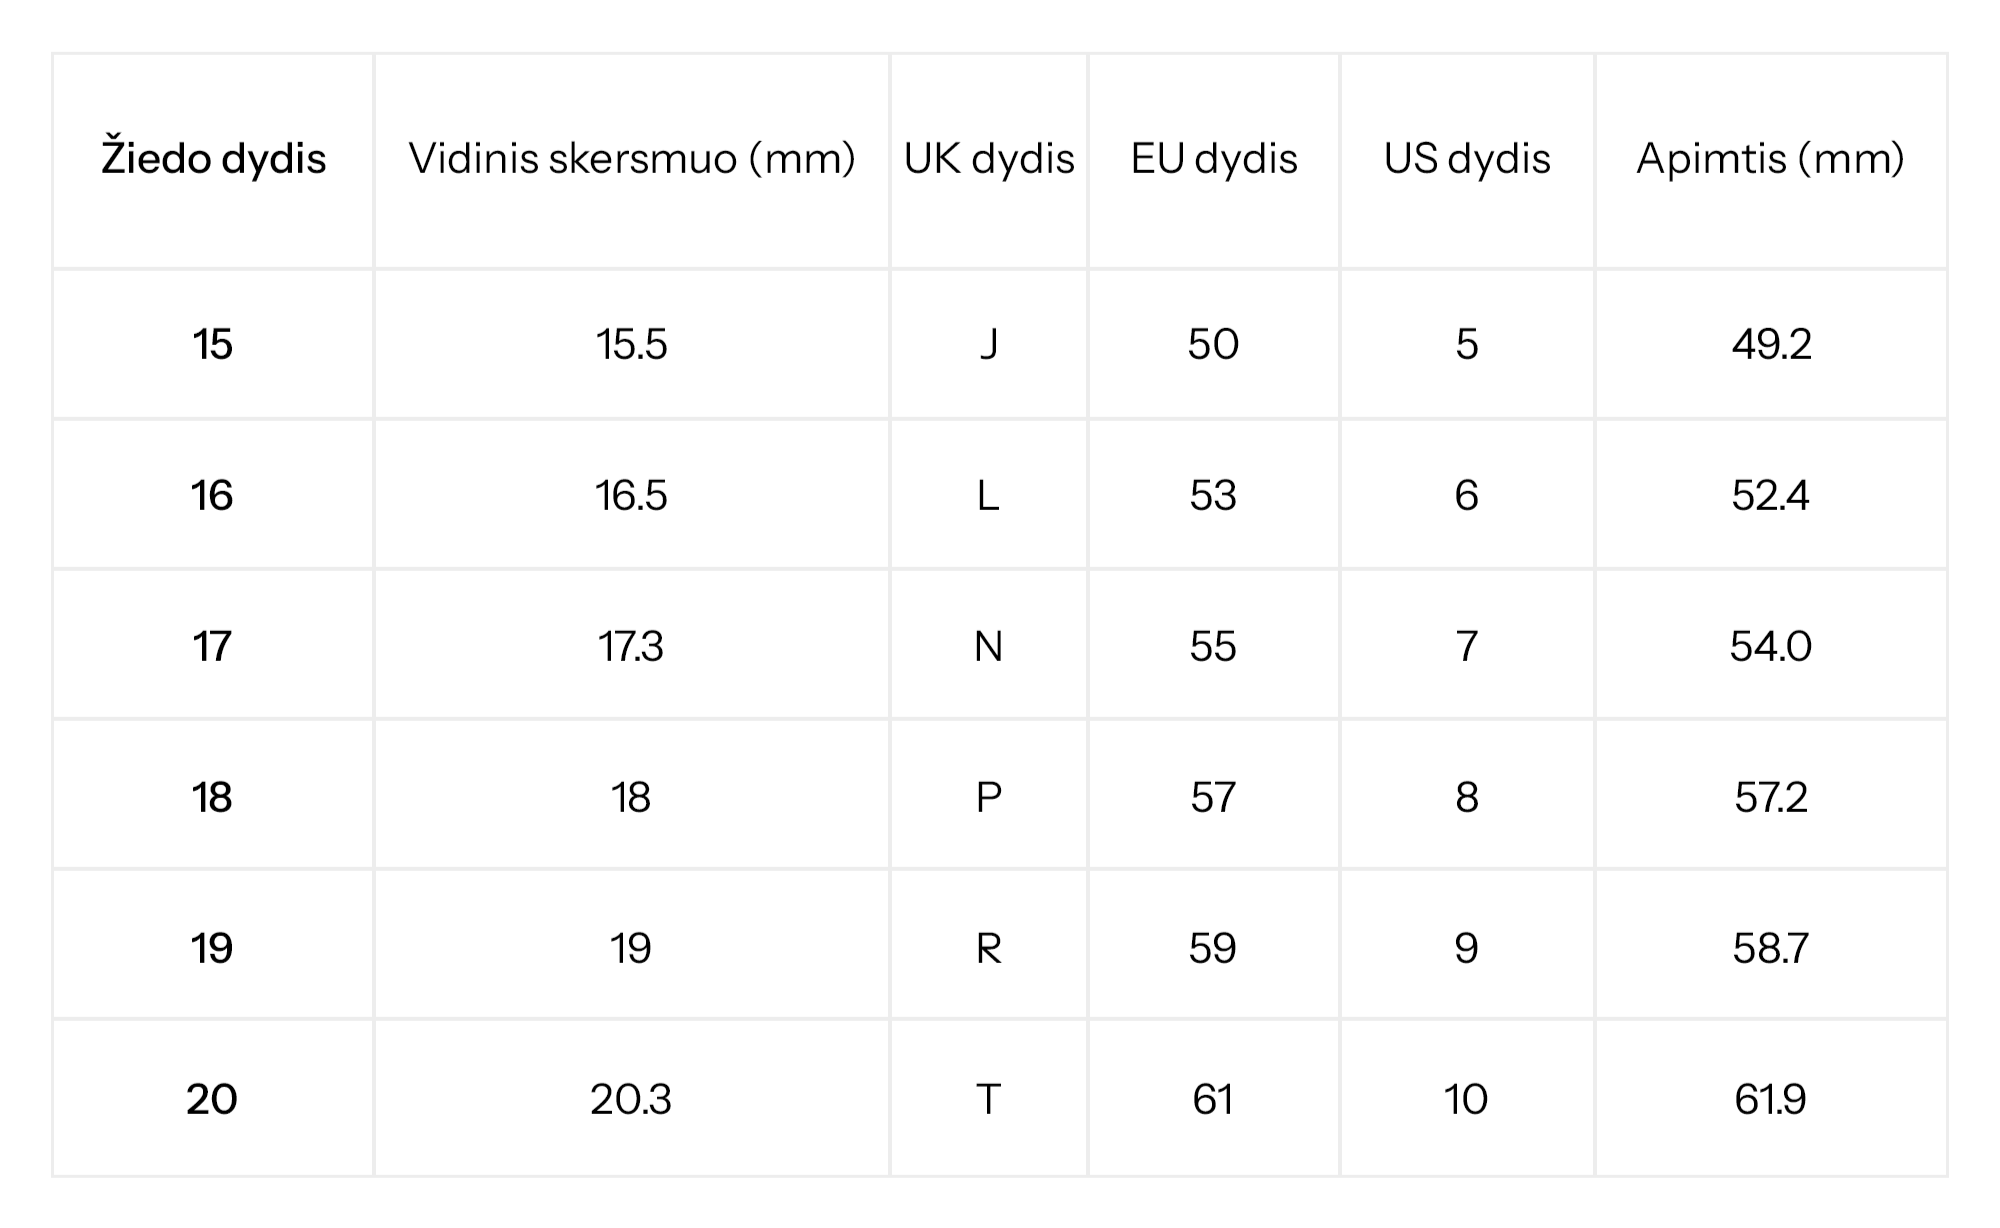Click the 15.5 inner diameter value
2000x1228 pixels.
(x=631, y=345)
